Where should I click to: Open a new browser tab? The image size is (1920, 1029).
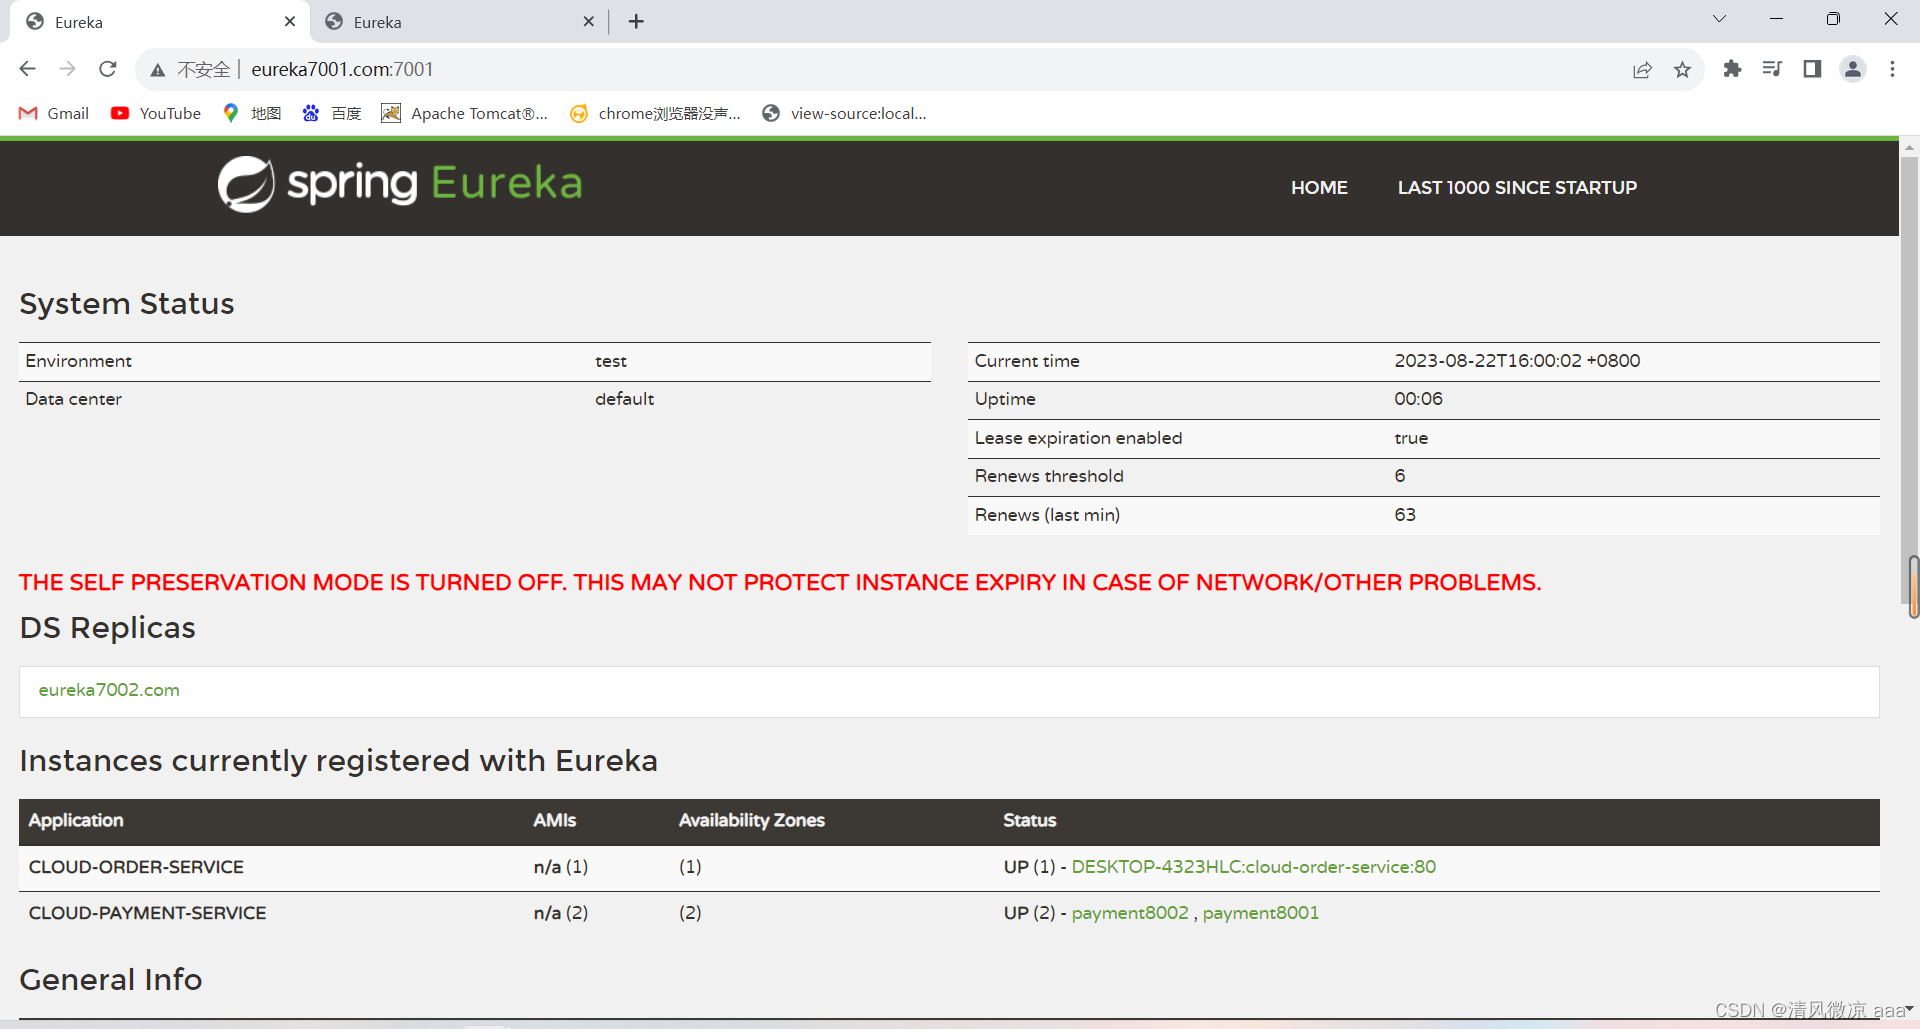pos(636,21)
